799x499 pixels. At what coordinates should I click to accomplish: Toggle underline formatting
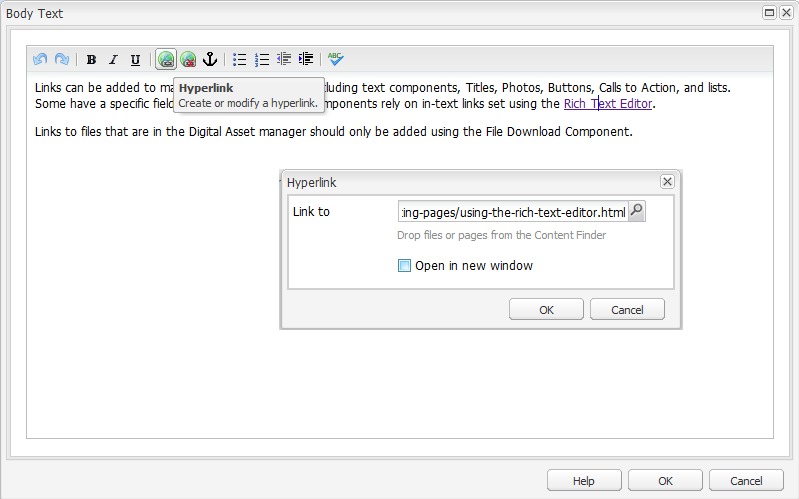(x=135, y=60)
